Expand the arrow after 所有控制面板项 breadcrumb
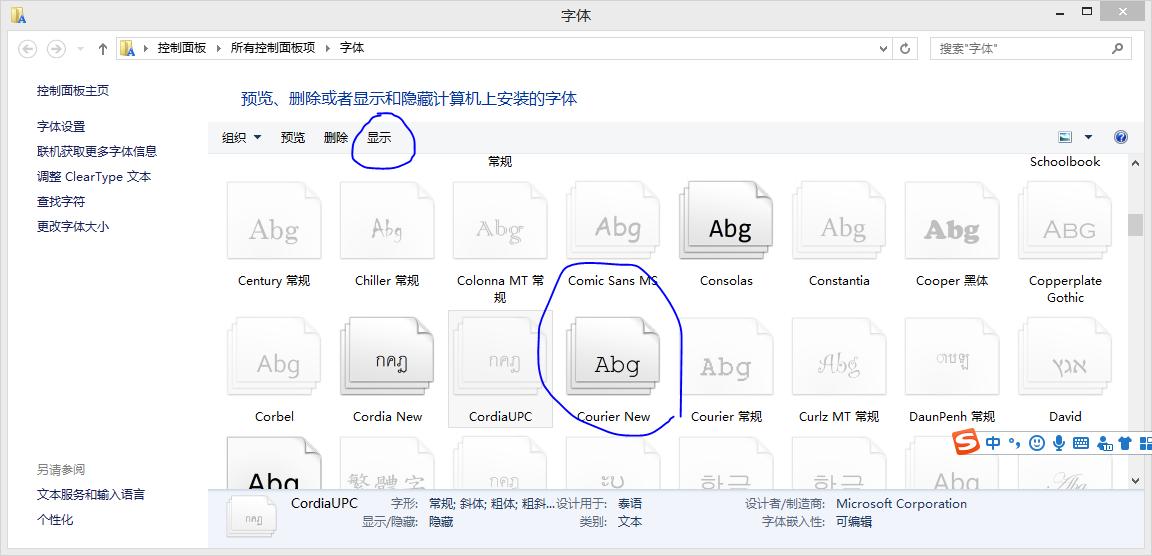Image resolution: width=1152 pixels, height=556 pixels. [x=327, y=48]
